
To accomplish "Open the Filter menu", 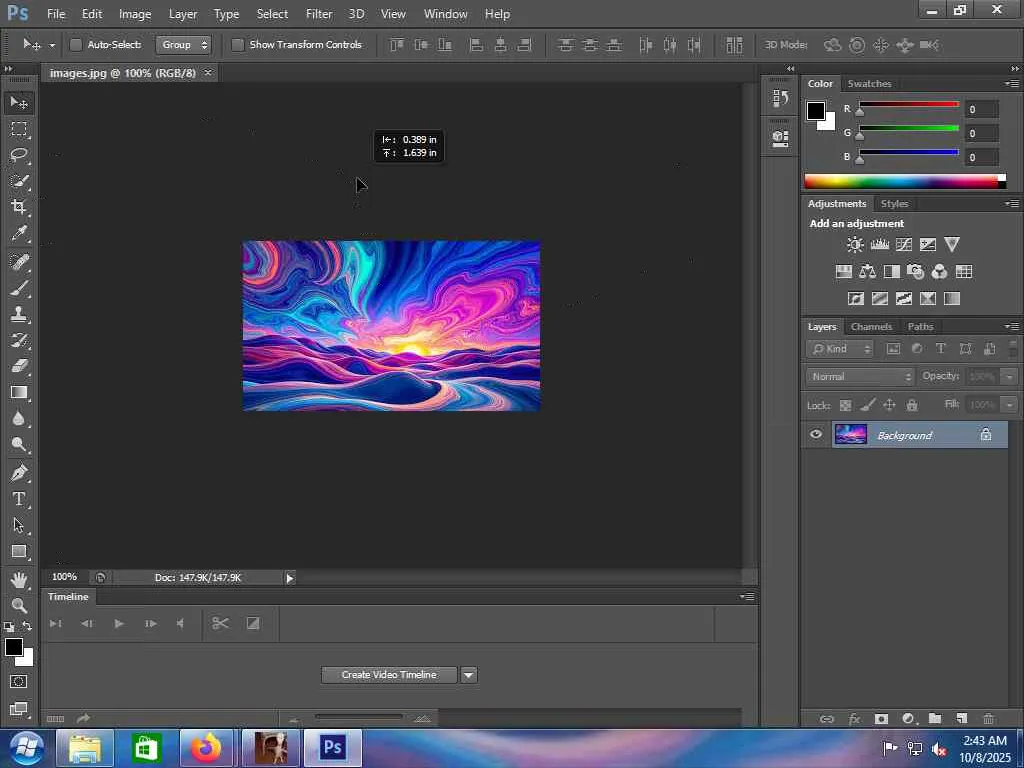I will pos(319,14).
